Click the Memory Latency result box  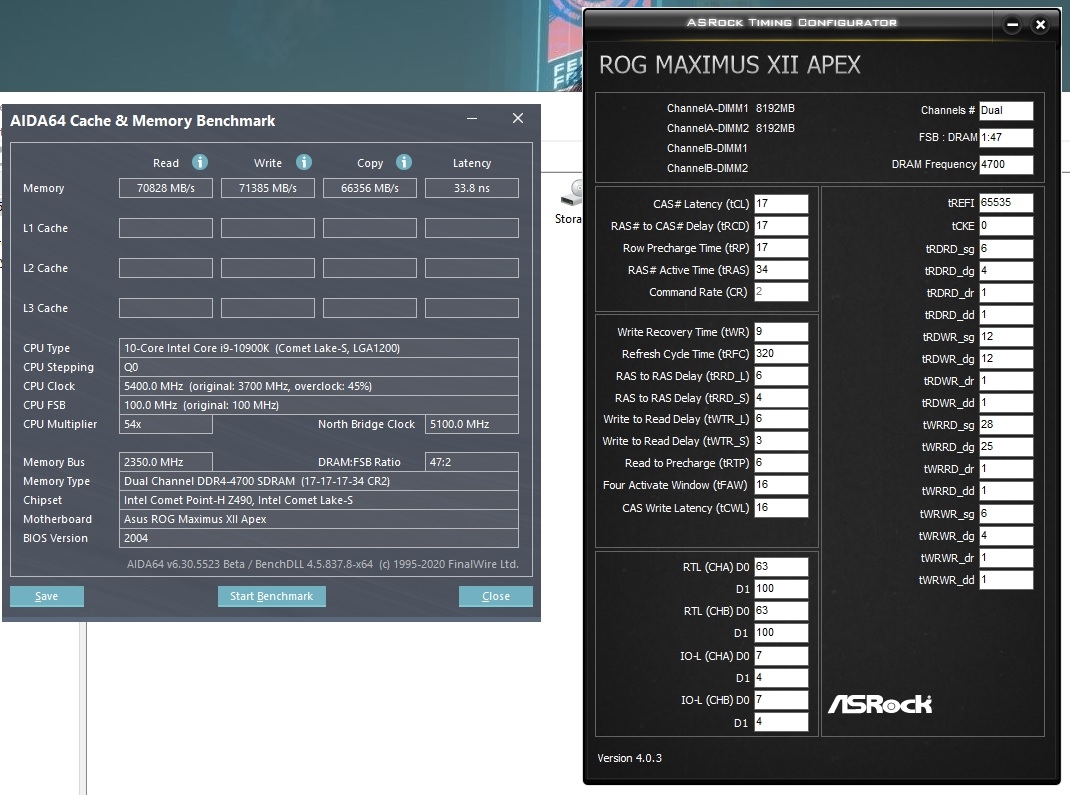pyautogui.click(x=472, y=188)
